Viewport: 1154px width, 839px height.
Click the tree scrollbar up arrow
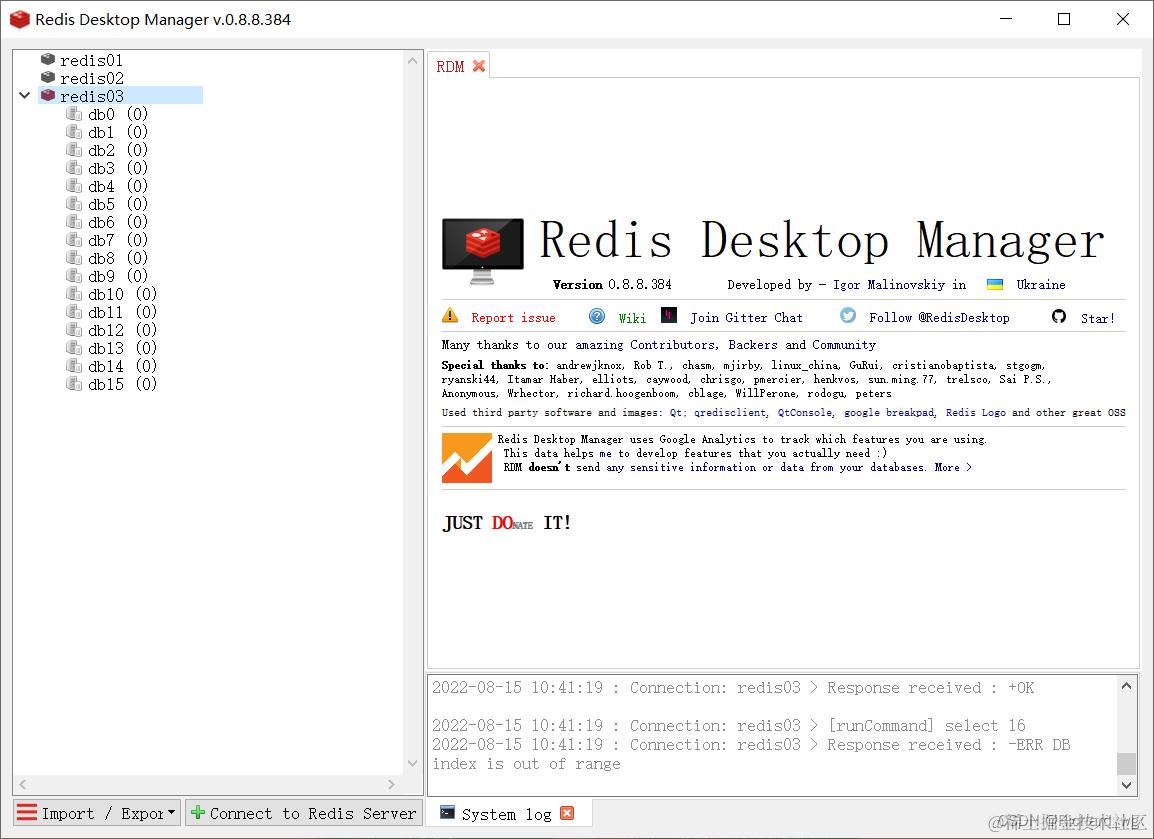(x=412, y=60)
